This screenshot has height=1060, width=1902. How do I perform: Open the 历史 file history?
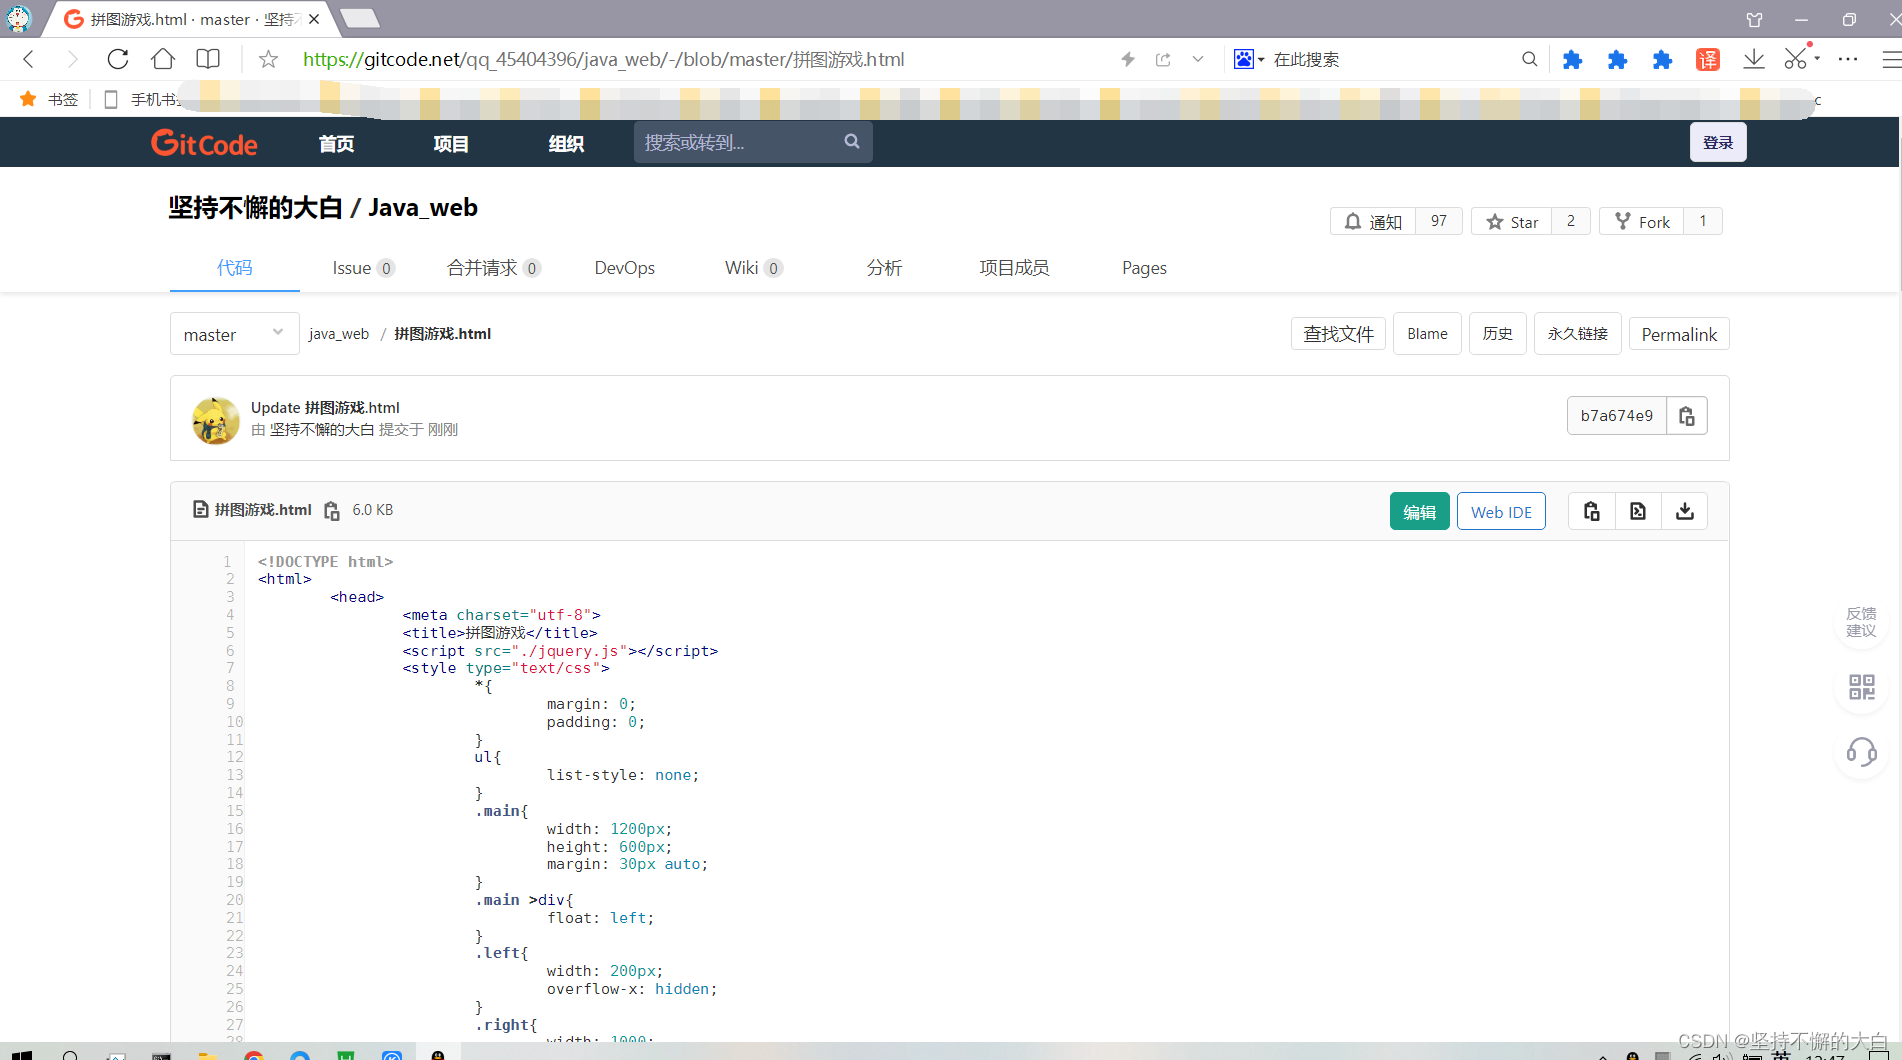click(x=1497, y=334)
